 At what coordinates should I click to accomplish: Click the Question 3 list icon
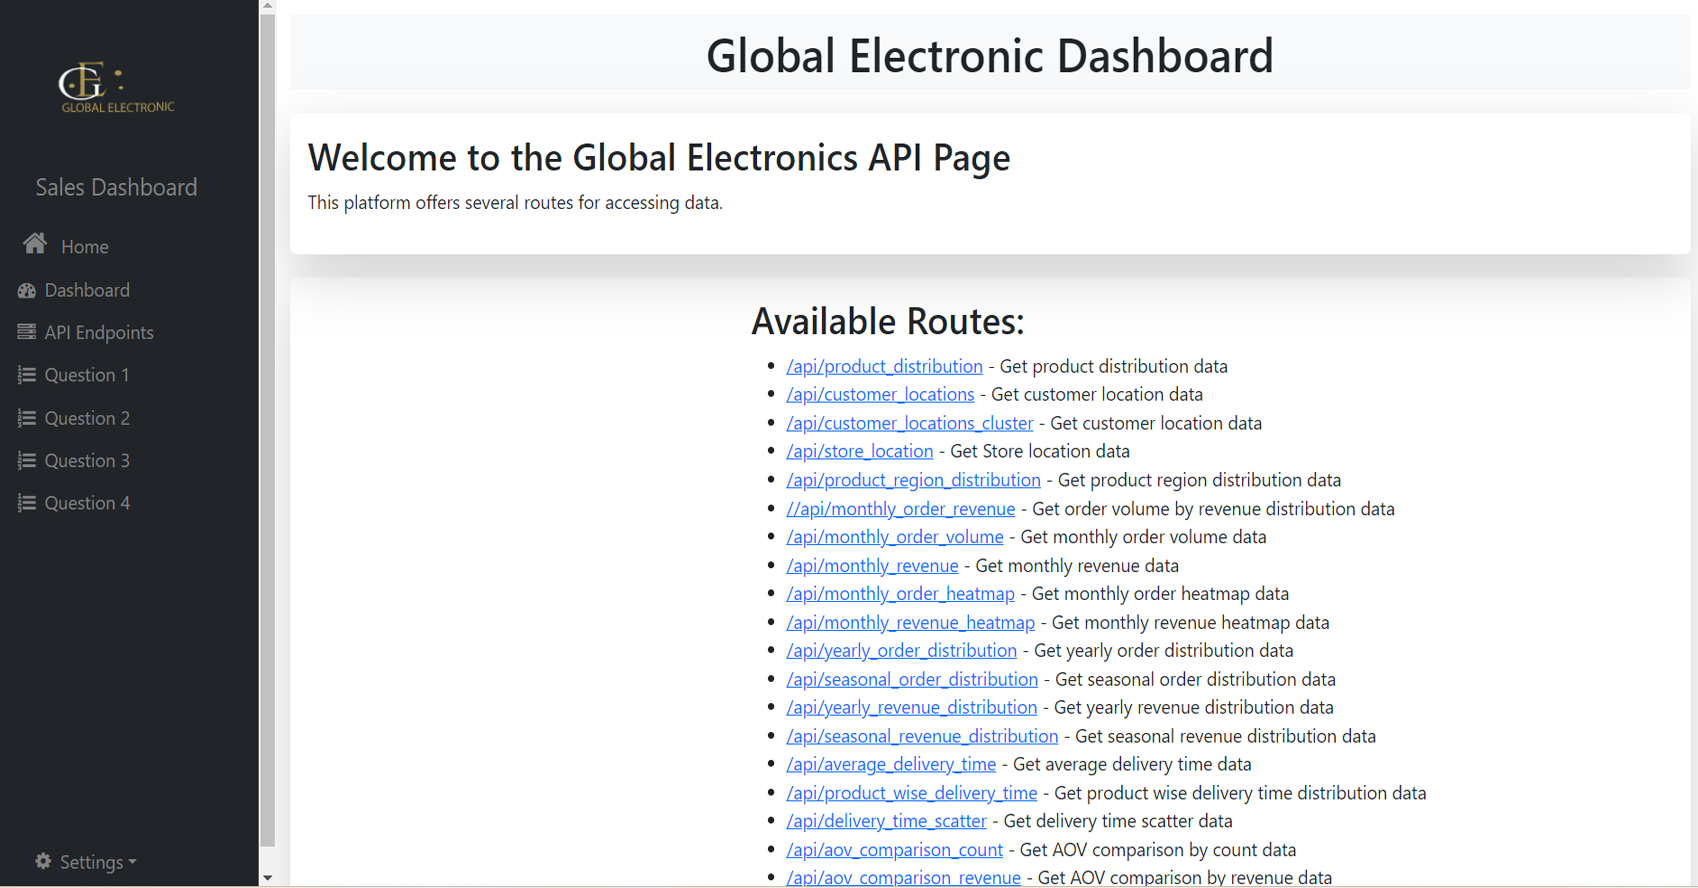27,461
